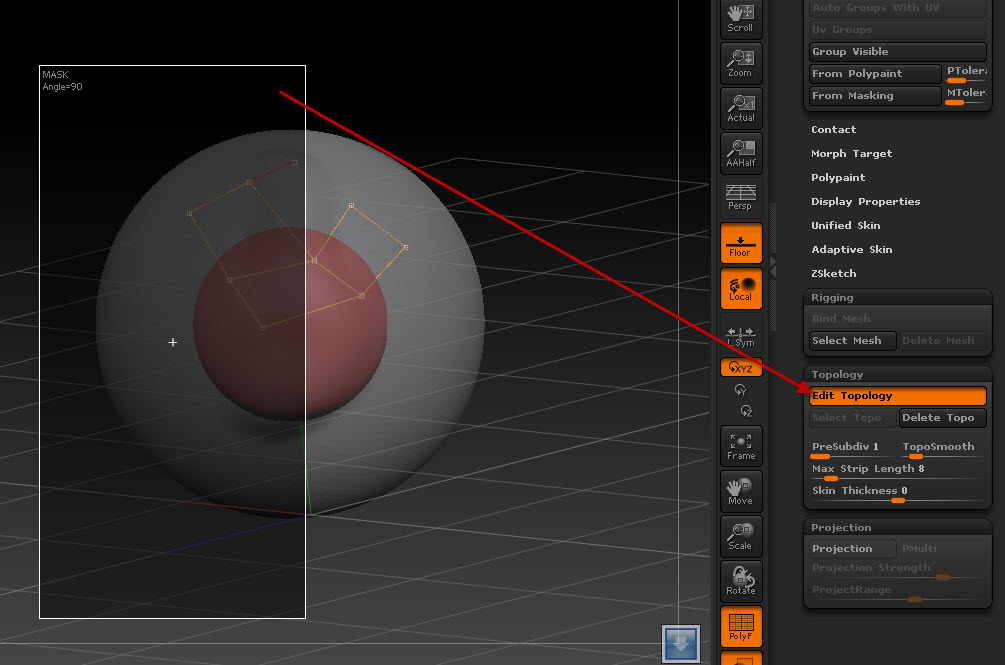Image resolution: width=1005 pixels, height=665 pixels.
Task: Collapse the Topology section header
Action: 897,374
